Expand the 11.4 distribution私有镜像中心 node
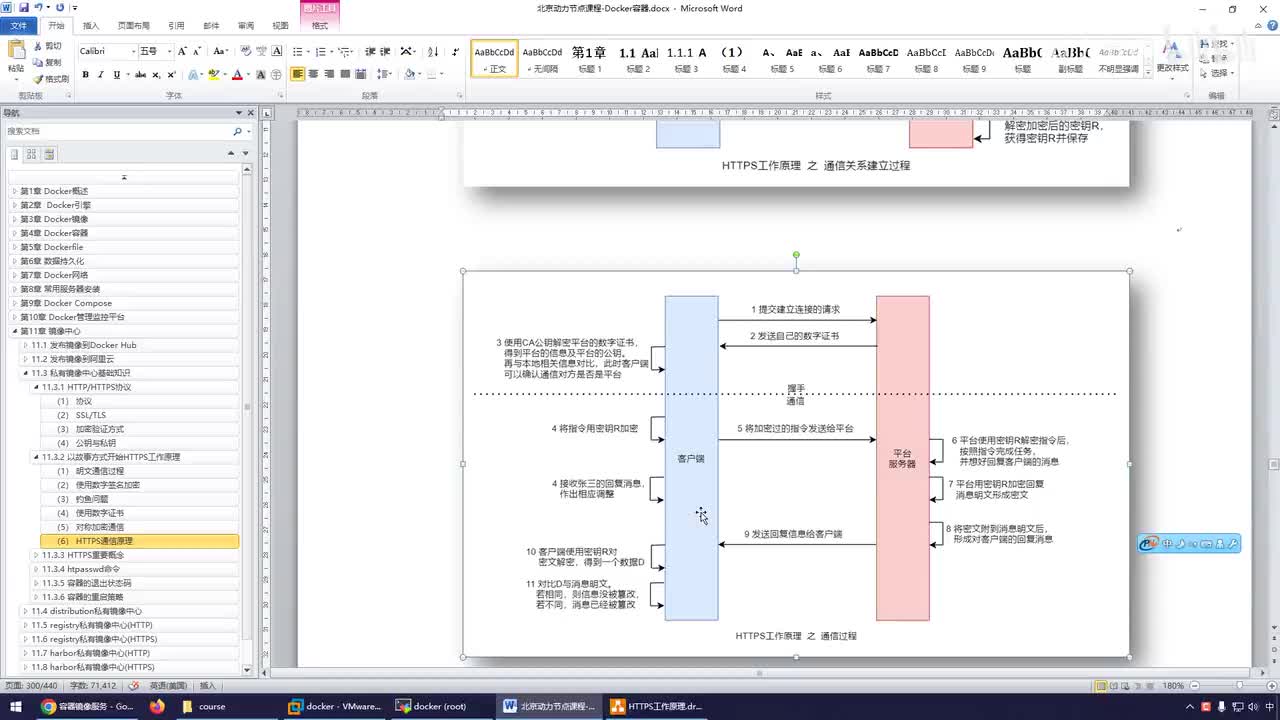1280x720 pixels. (25, 611)
